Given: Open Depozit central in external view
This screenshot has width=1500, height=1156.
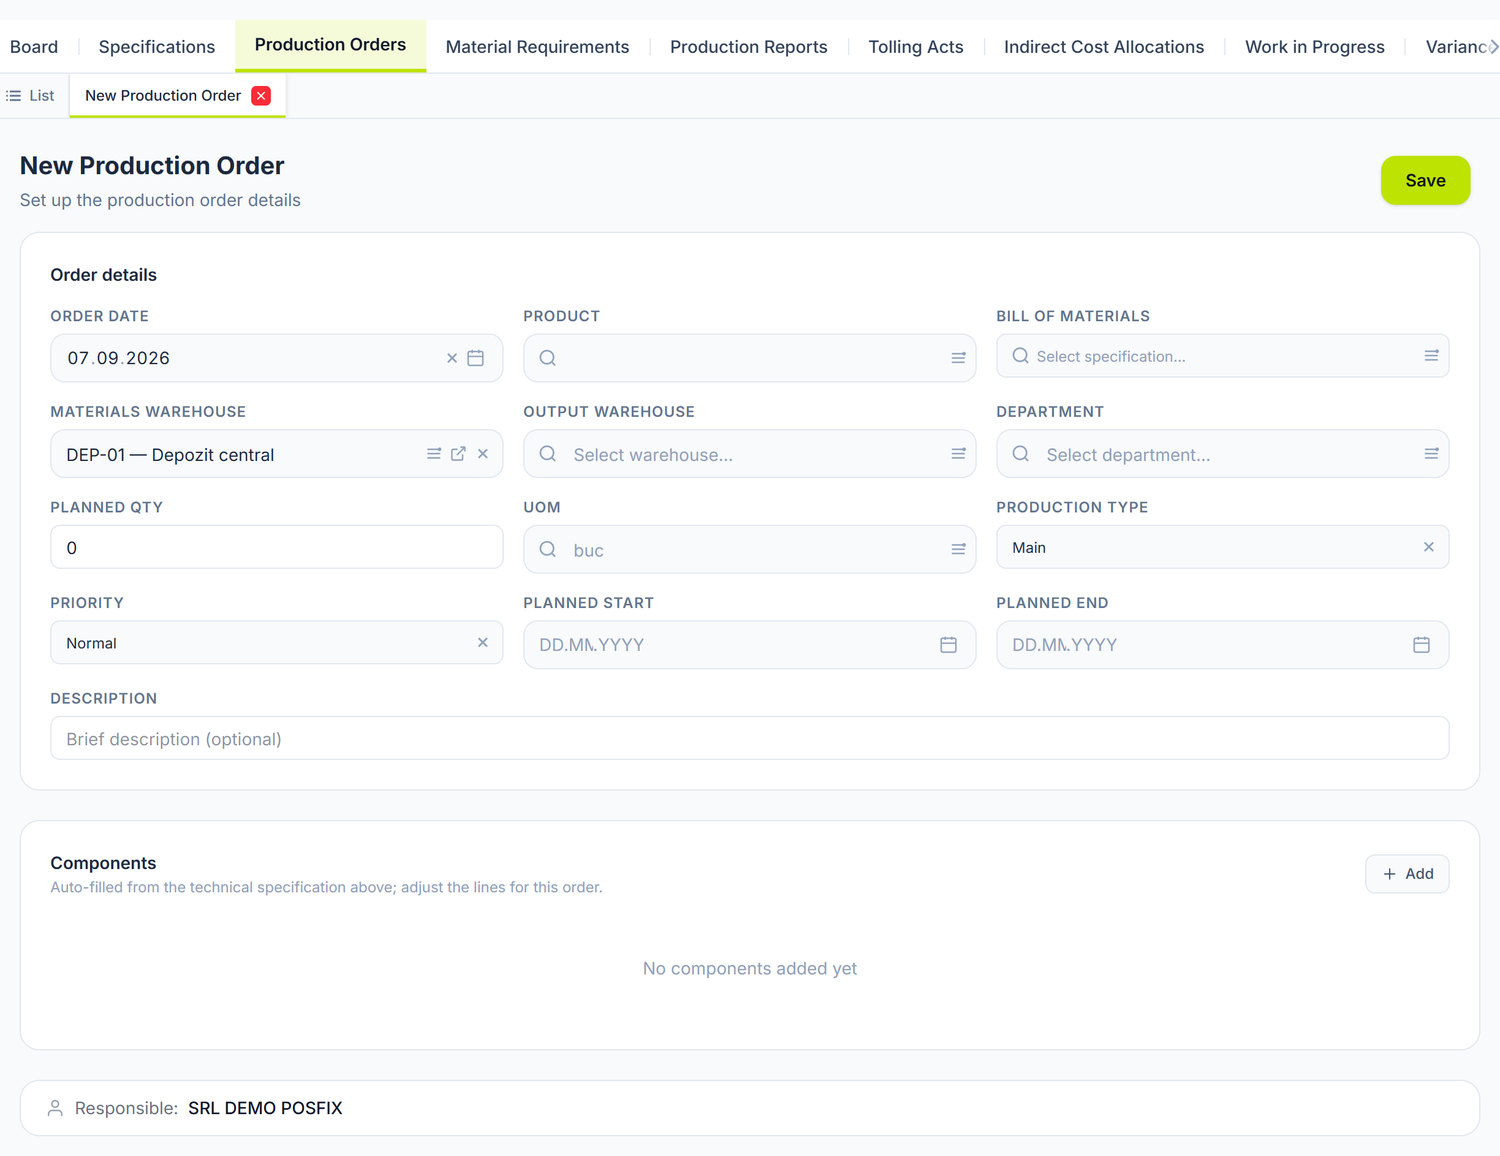Looking at the screenshot, I should point(458,454).
